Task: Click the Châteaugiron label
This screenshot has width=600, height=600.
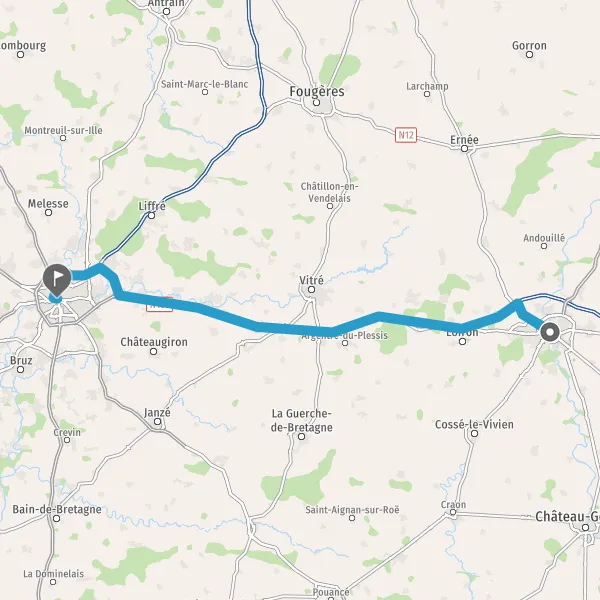Action: [x=154, y=342]
